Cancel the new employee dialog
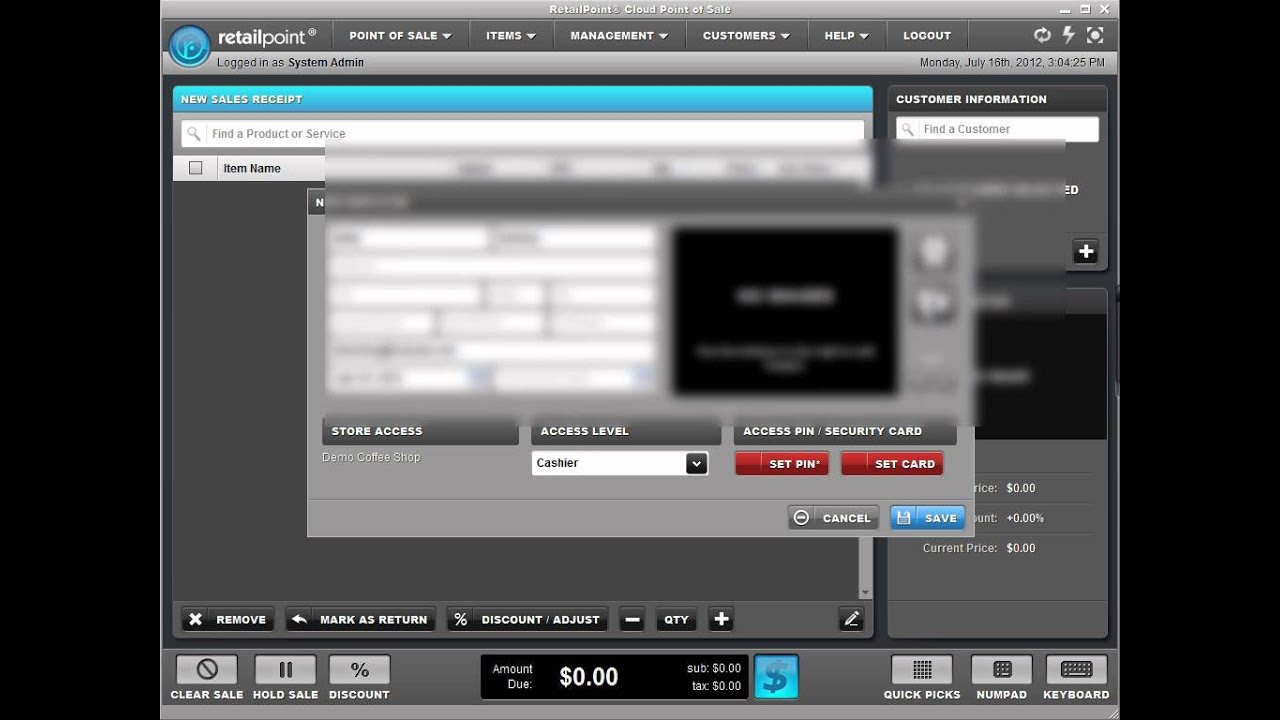 833,518
